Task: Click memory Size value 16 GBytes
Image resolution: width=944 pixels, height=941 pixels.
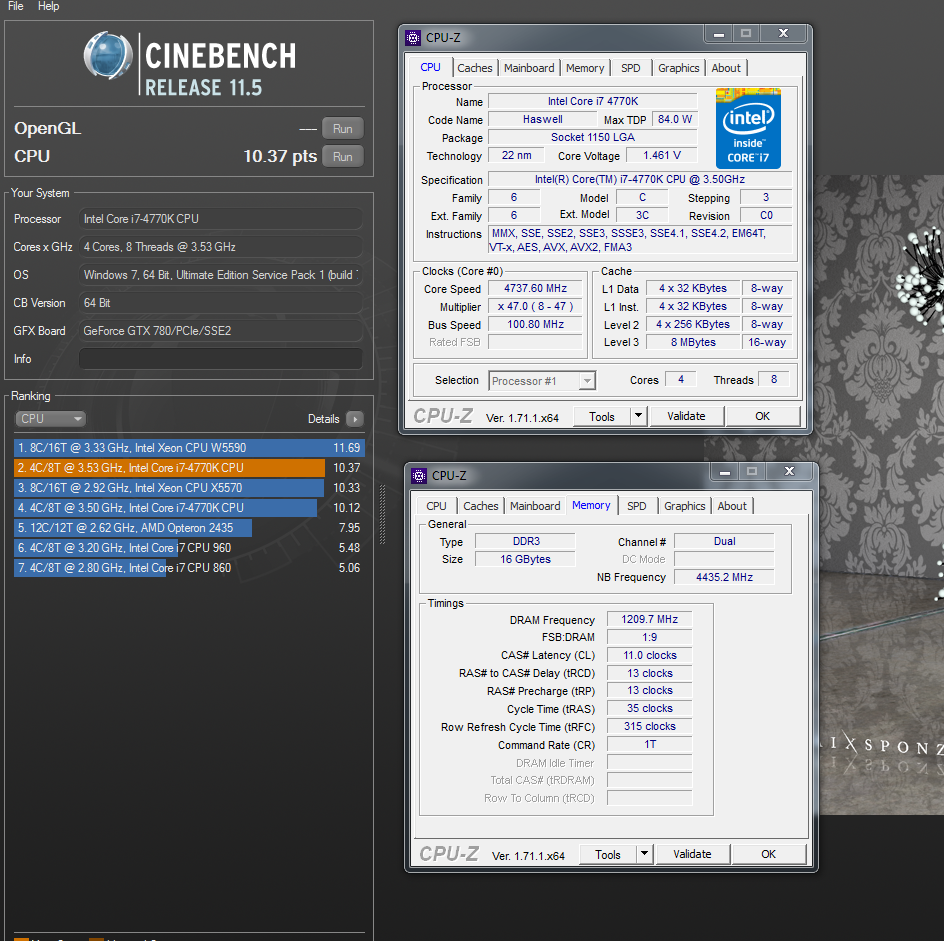Action: click(x=525, y=559)
